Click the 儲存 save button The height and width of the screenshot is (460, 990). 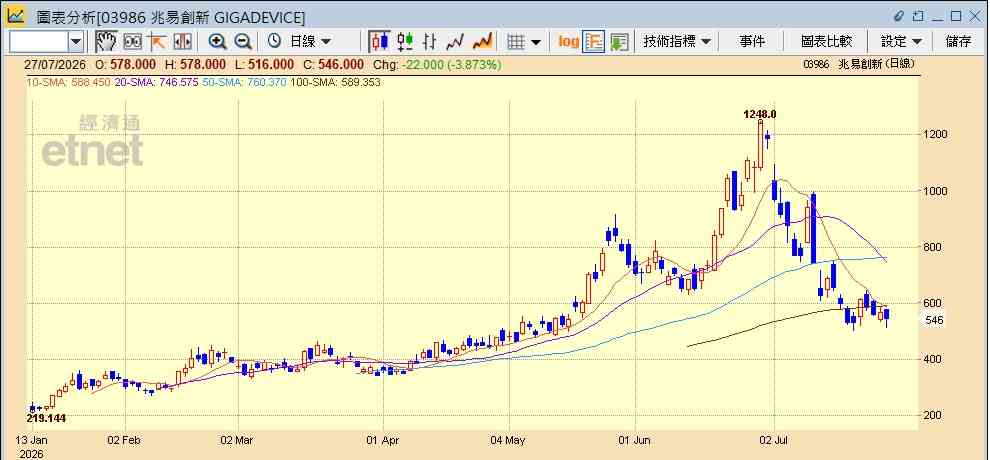[958, 42]
